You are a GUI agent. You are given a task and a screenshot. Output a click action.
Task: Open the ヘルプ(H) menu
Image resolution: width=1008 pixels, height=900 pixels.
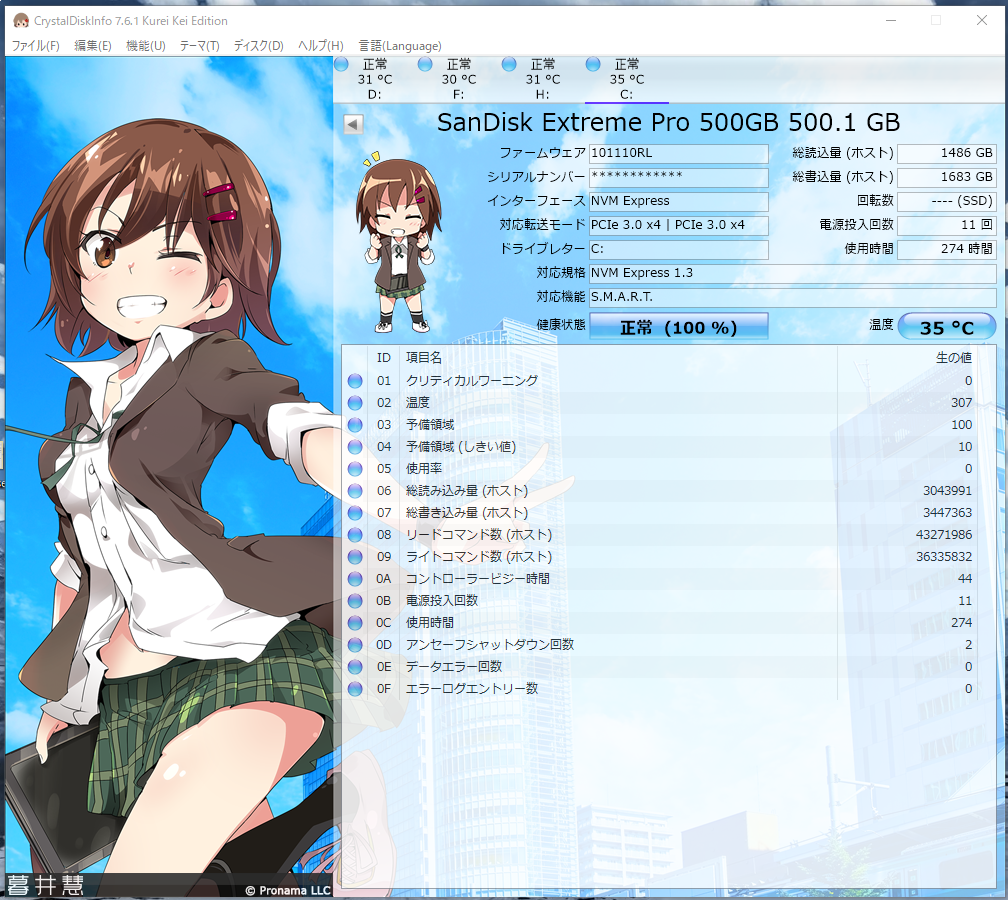click(x=321, y=46)
